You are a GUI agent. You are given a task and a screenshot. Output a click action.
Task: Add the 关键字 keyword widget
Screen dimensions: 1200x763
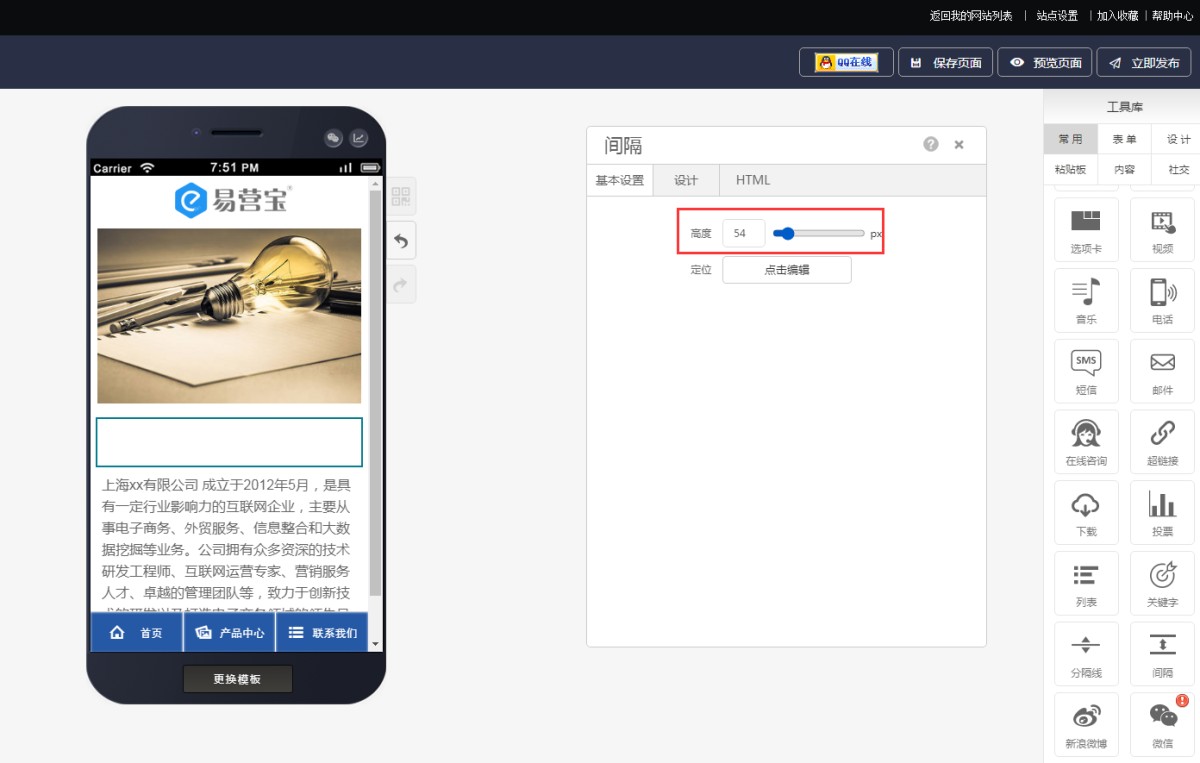point(1162,584)
